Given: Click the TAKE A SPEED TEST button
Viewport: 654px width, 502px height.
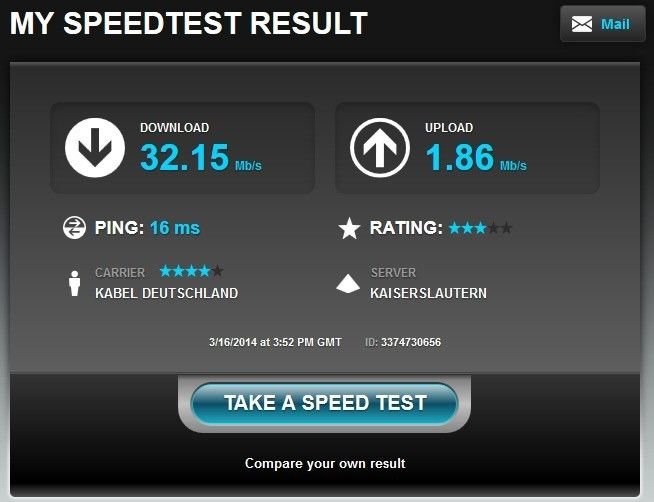Looking at the screenshot, I should (x=324, y=403).
